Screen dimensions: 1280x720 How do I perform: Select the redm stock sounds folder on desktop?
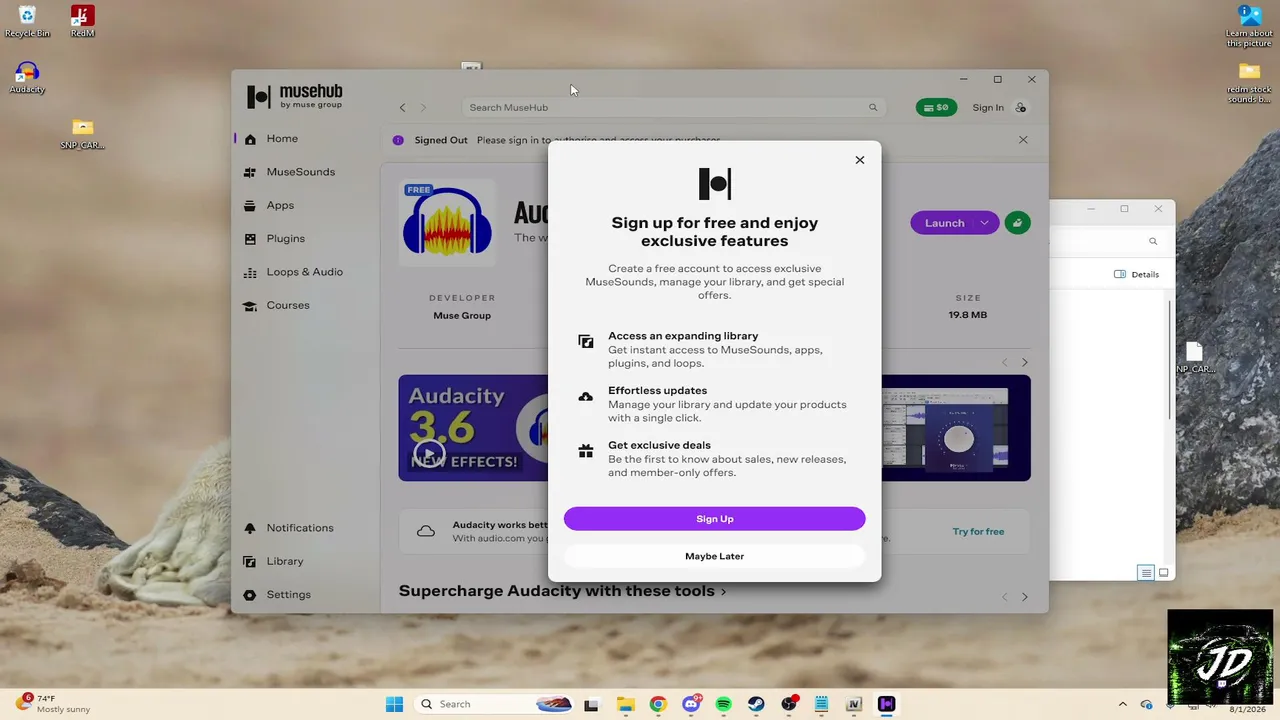point(1249,83)
